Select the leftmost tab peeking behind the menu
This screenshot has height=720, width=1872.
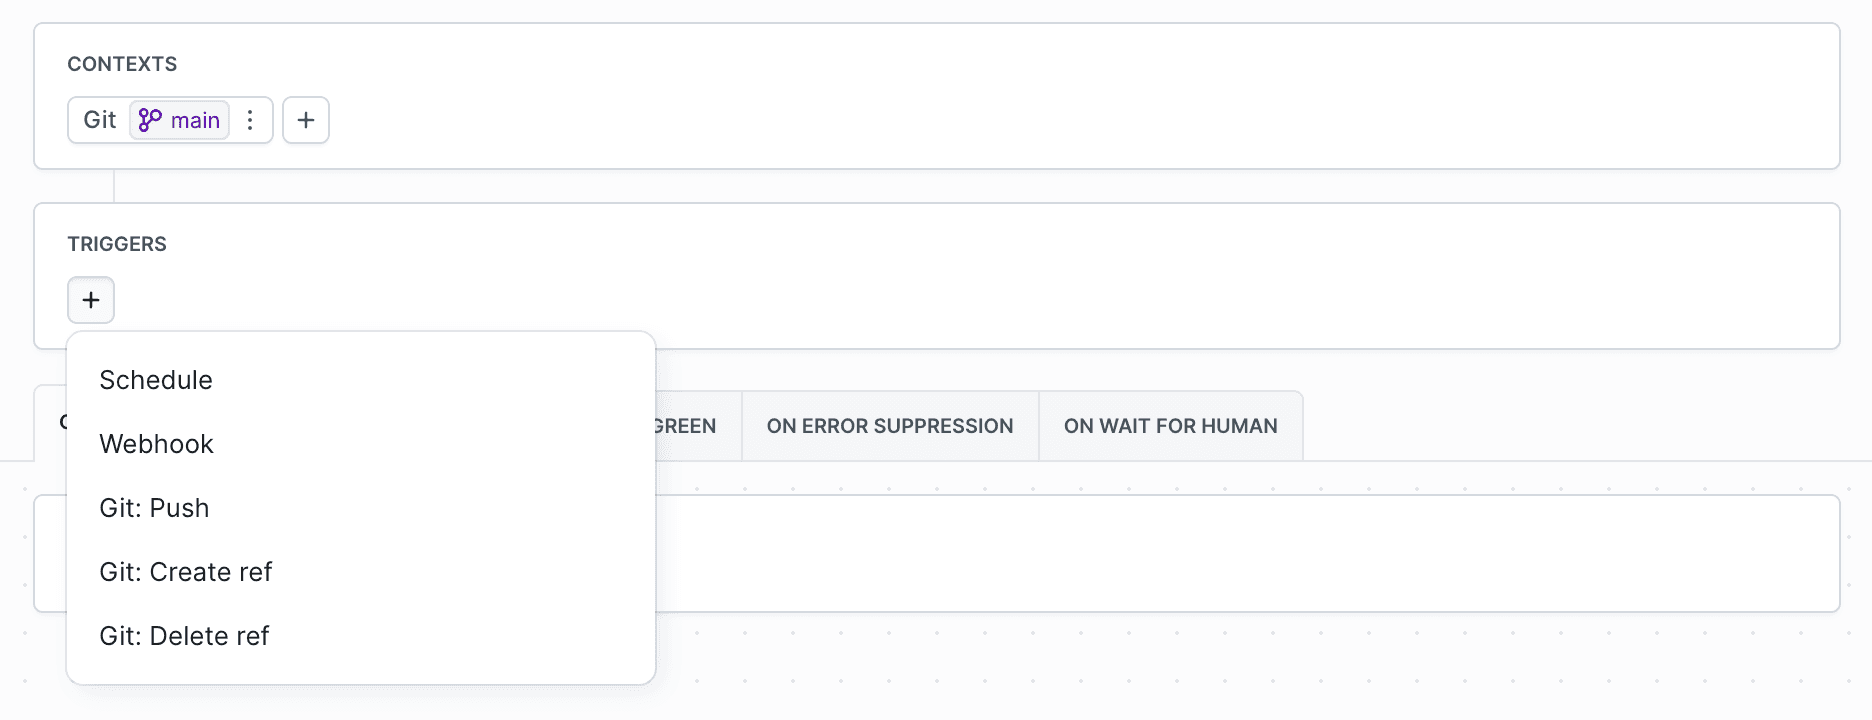50,424
